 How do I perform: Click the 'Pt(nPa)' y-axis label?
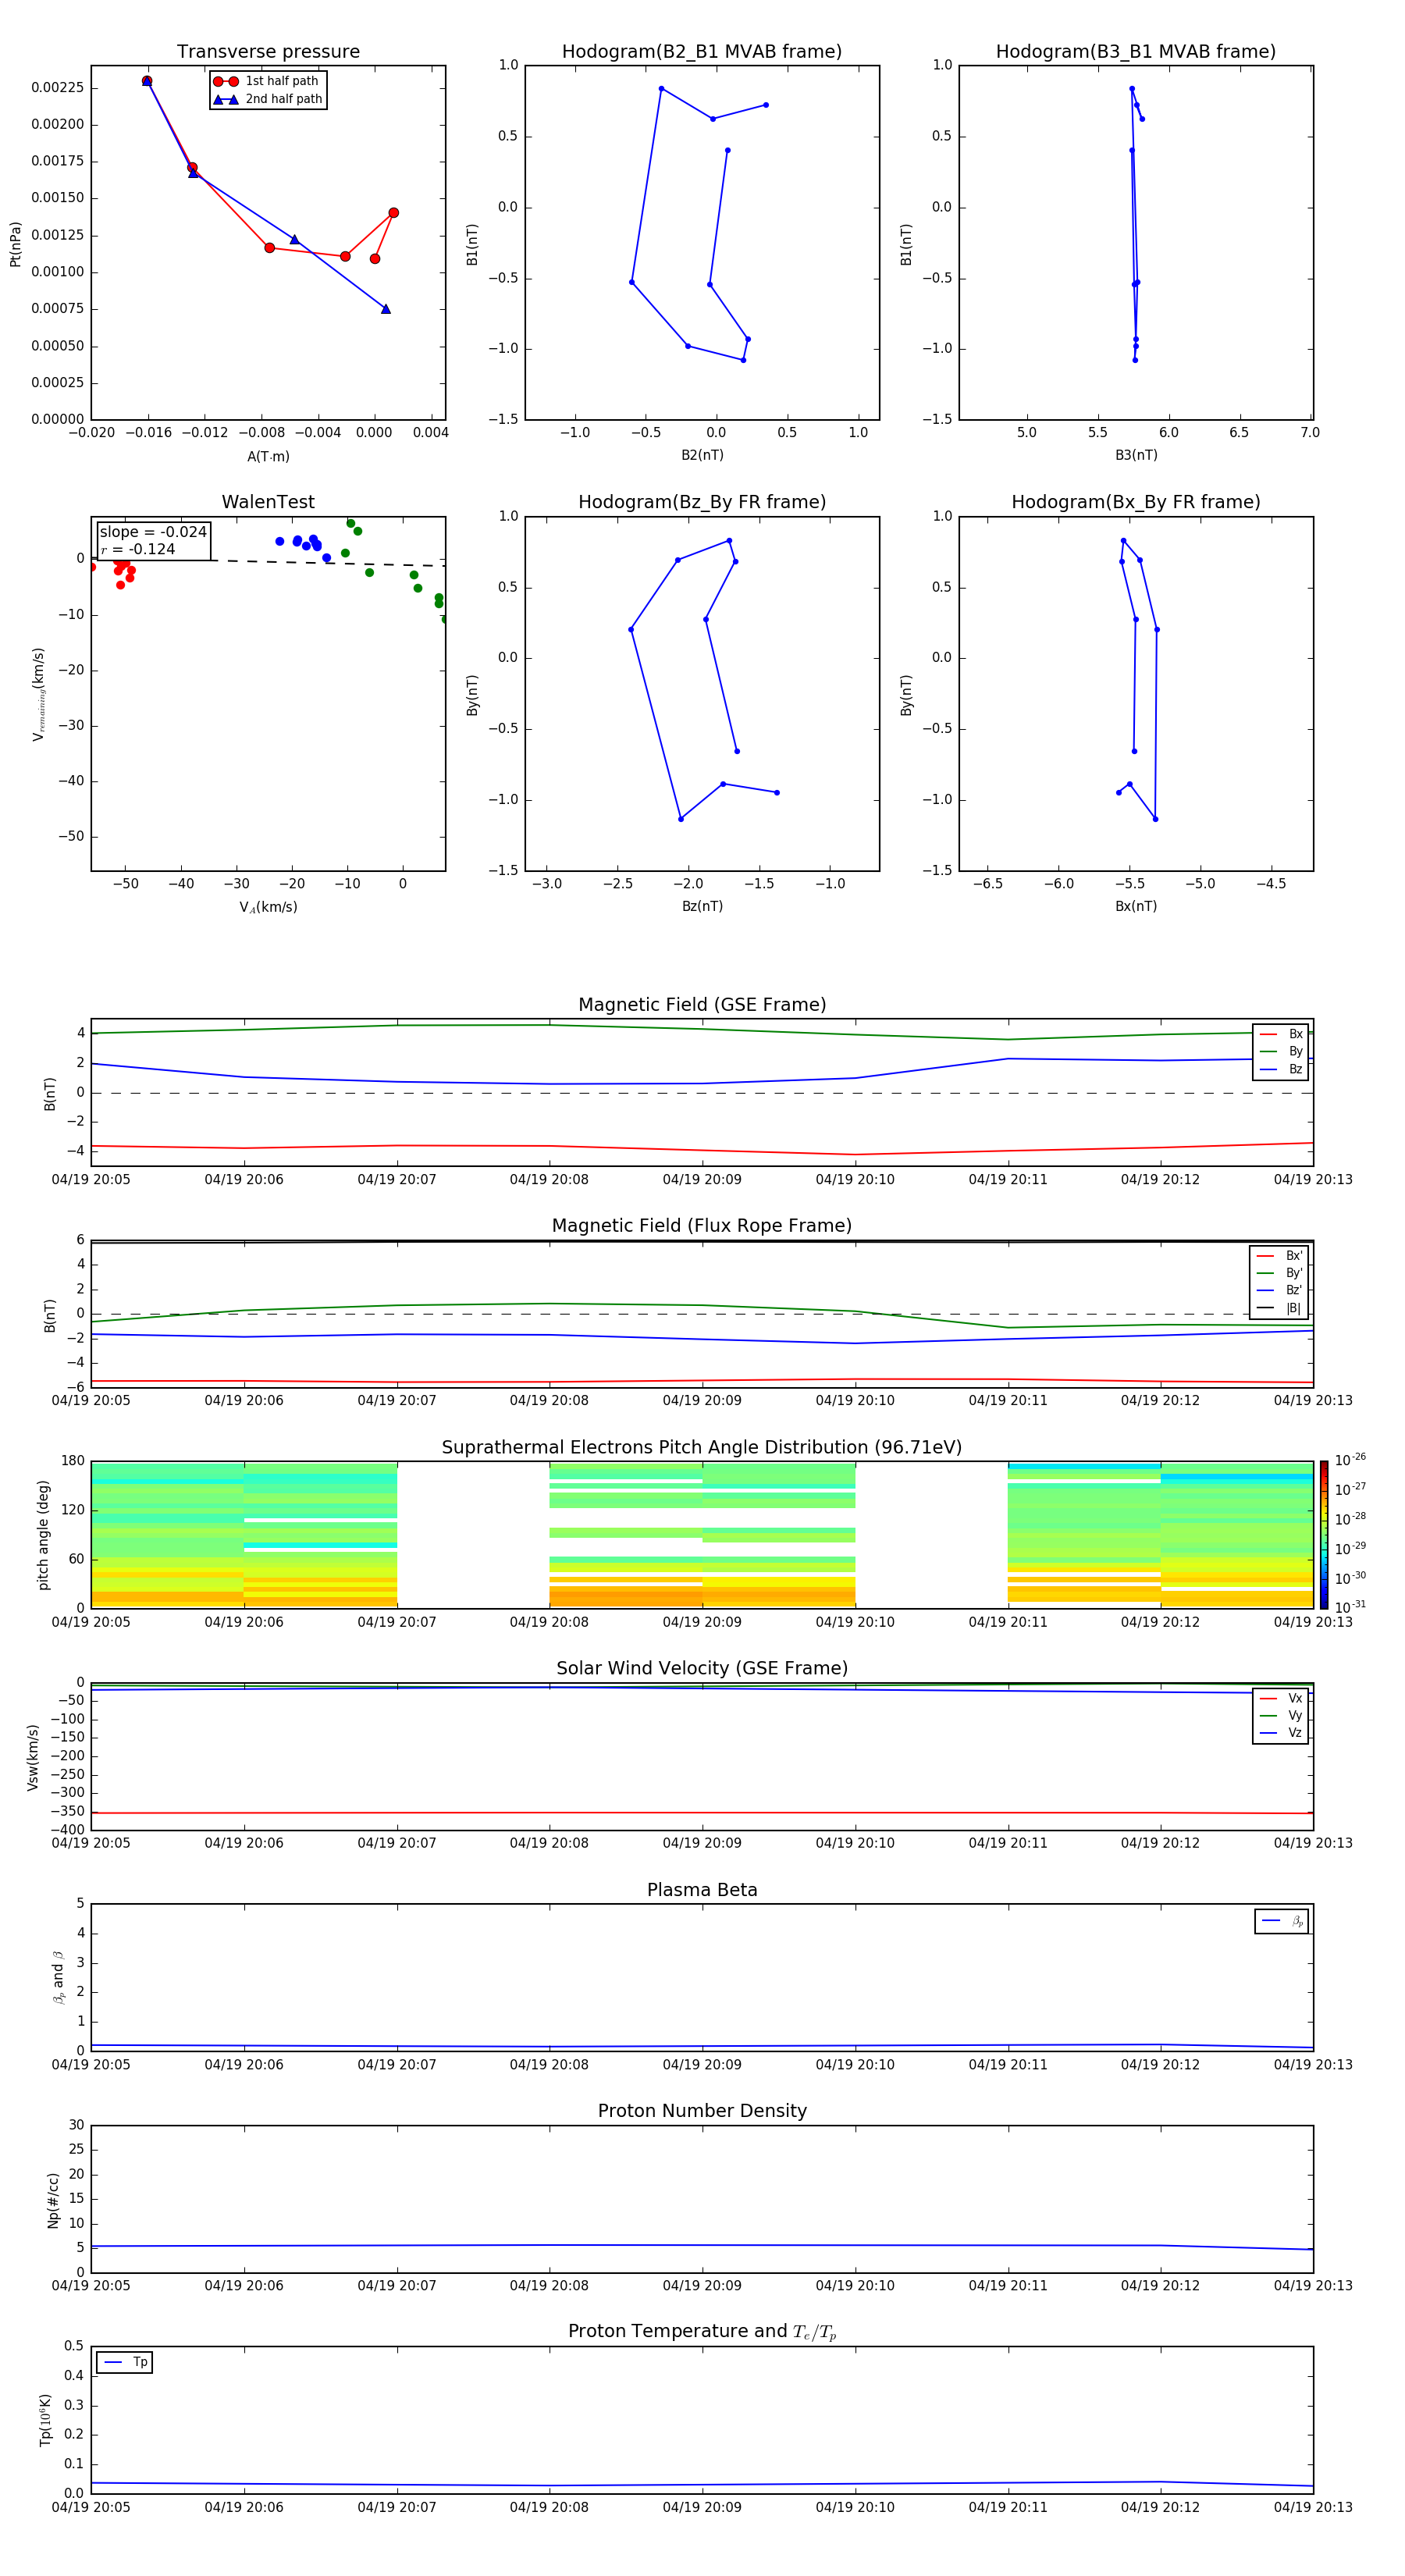(15, 243)
